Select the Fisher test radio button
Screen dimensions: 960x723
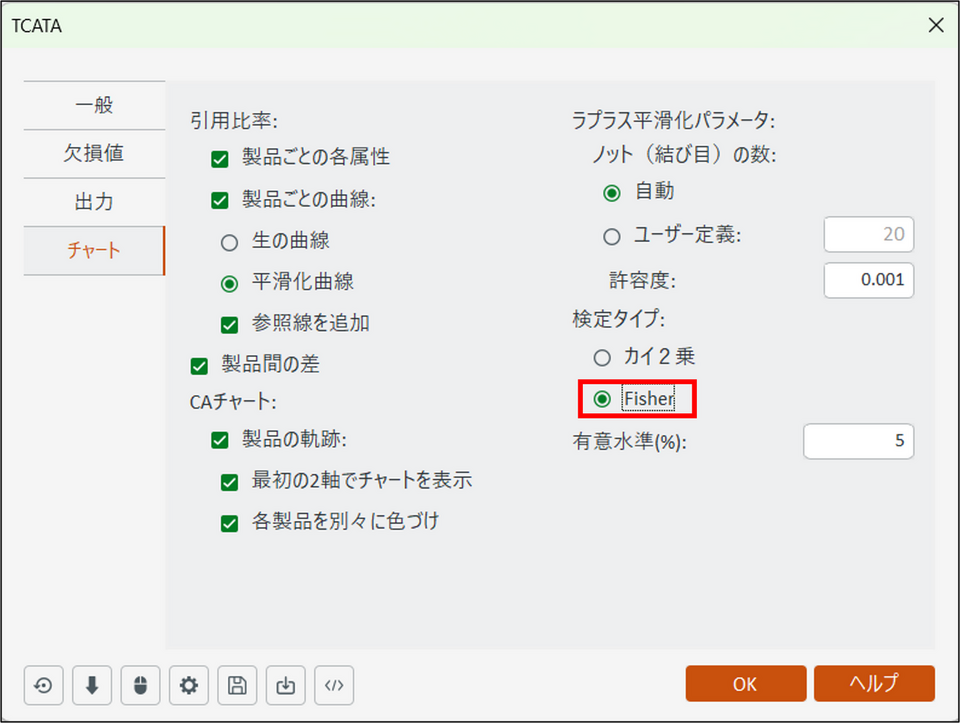[602, 399]
